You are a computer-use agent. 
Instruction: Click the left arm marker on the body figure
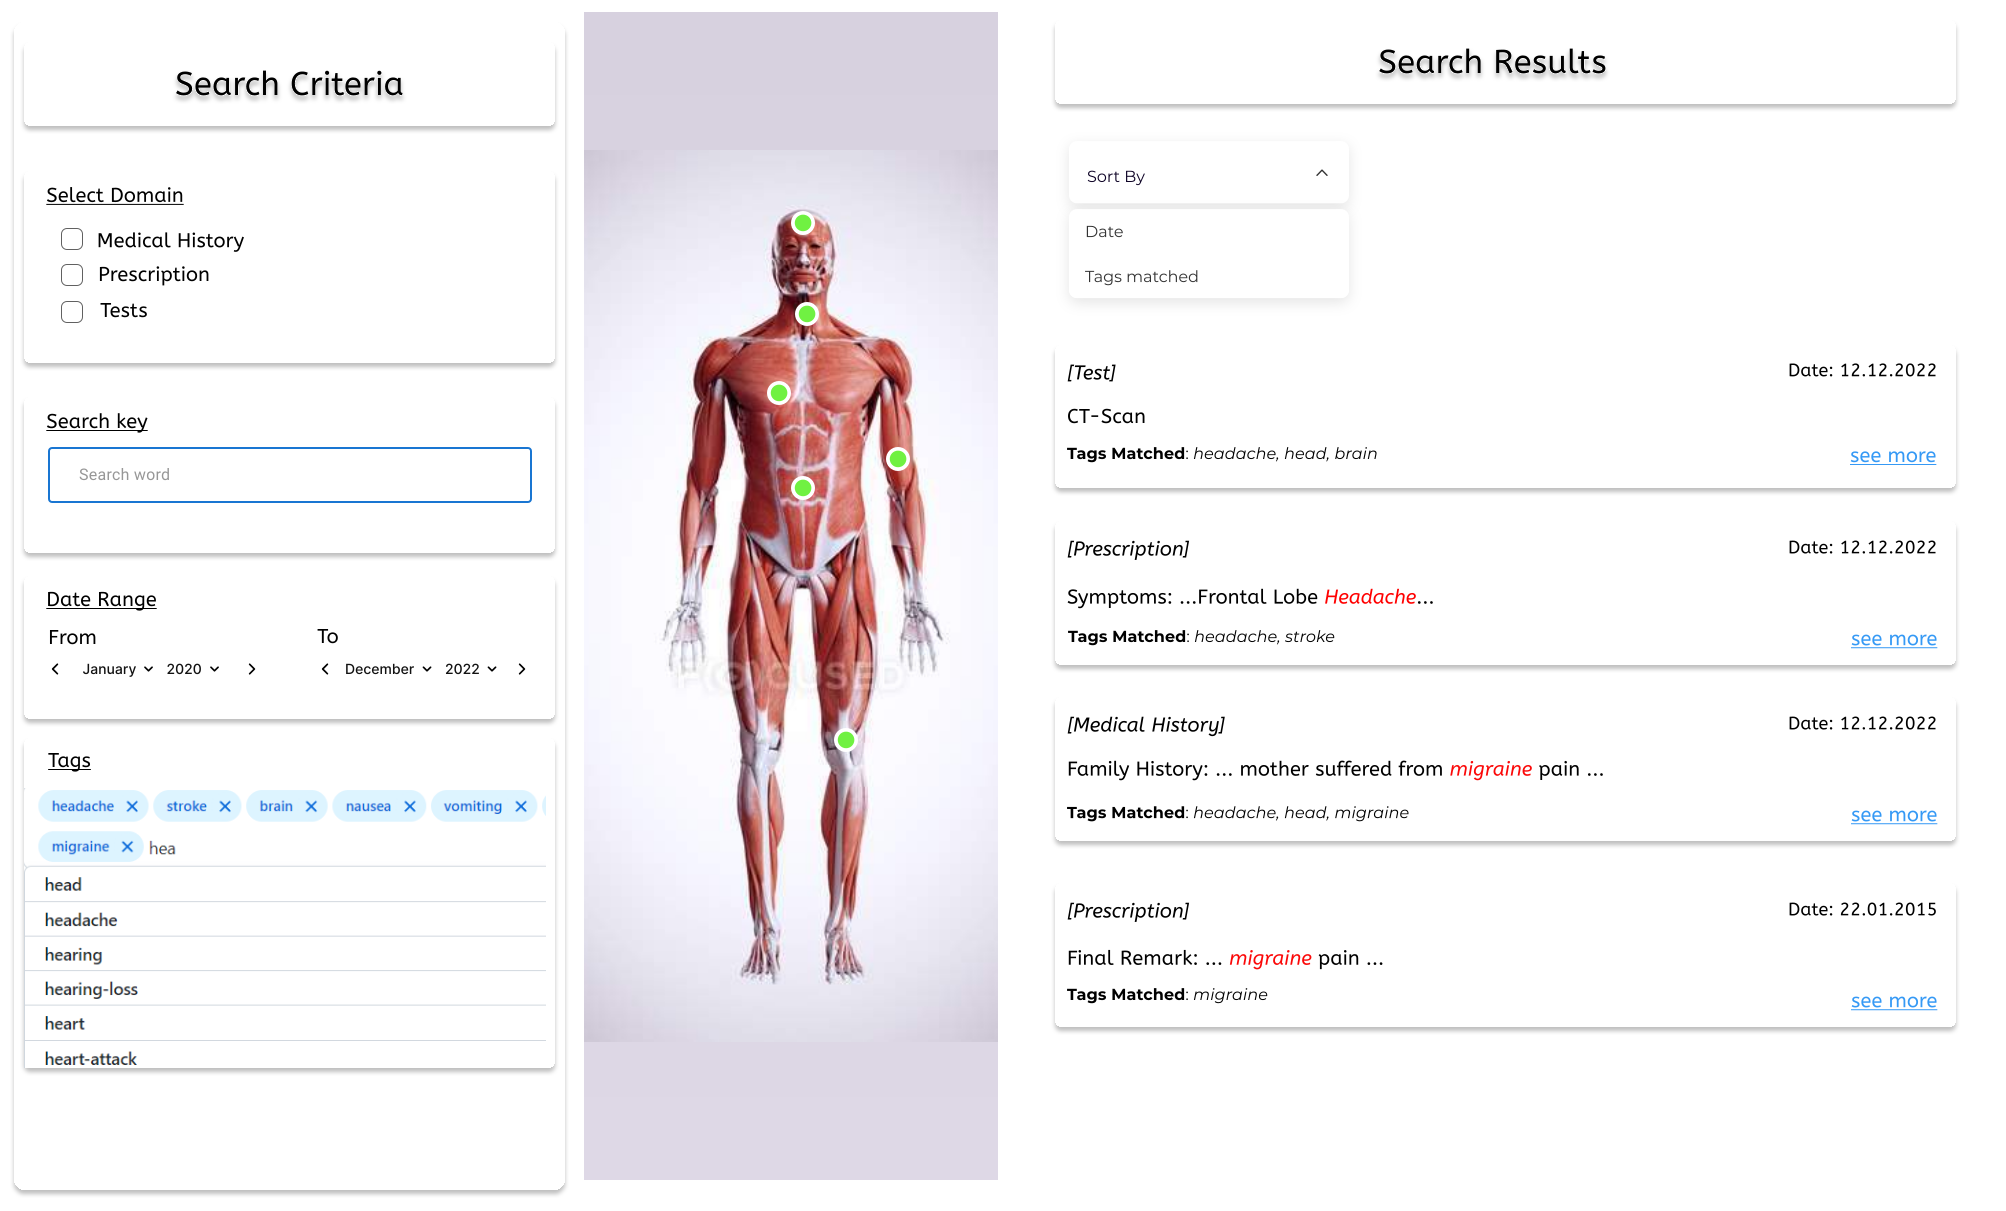click(897, 459)
